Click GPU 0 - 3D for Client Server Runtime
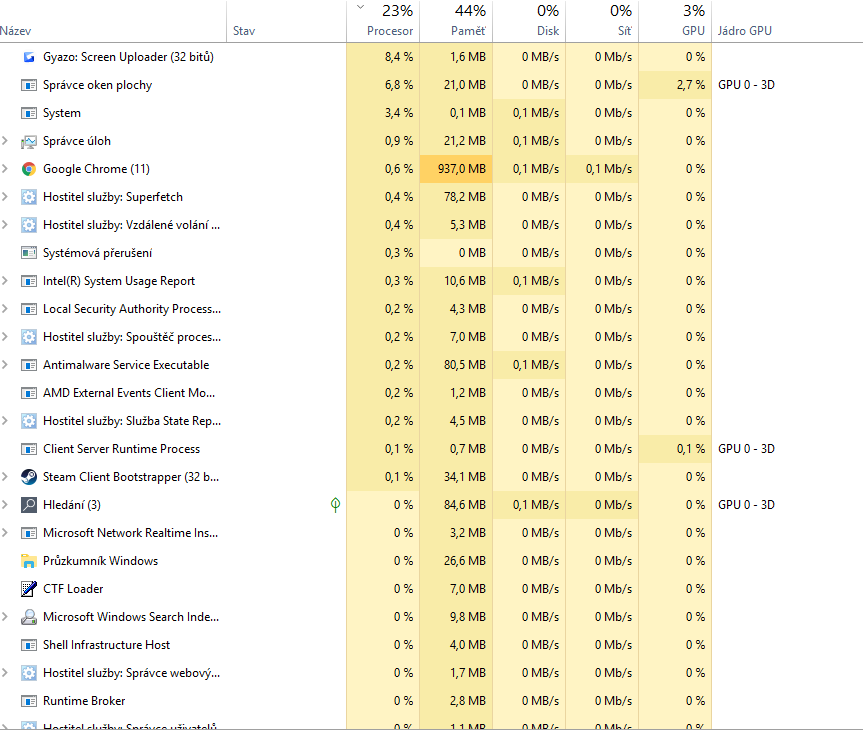Screen dimensions: 863x733 coord(746,449)
